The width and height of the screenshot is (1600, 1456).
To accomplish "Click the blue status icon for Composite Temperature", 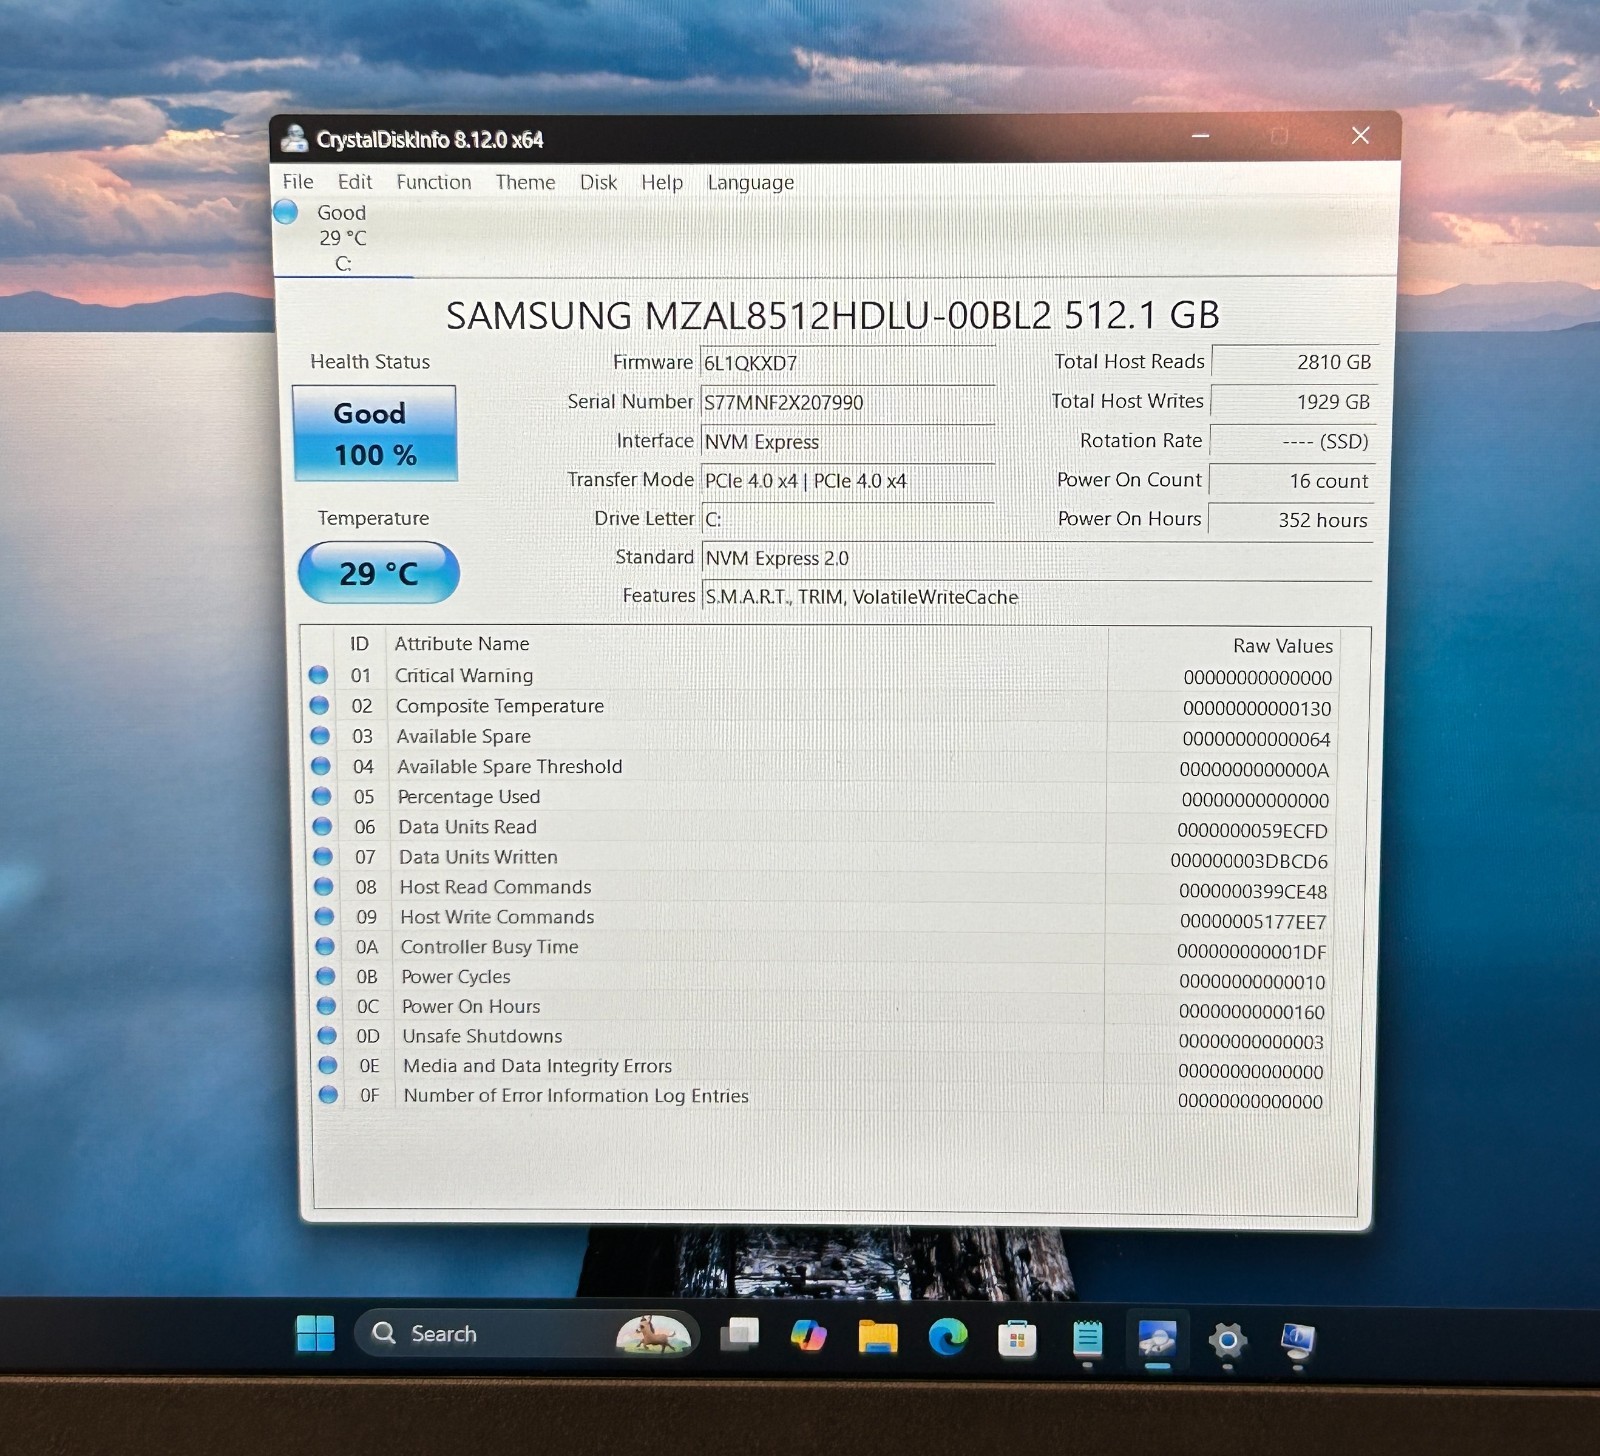I will (319, 705).
